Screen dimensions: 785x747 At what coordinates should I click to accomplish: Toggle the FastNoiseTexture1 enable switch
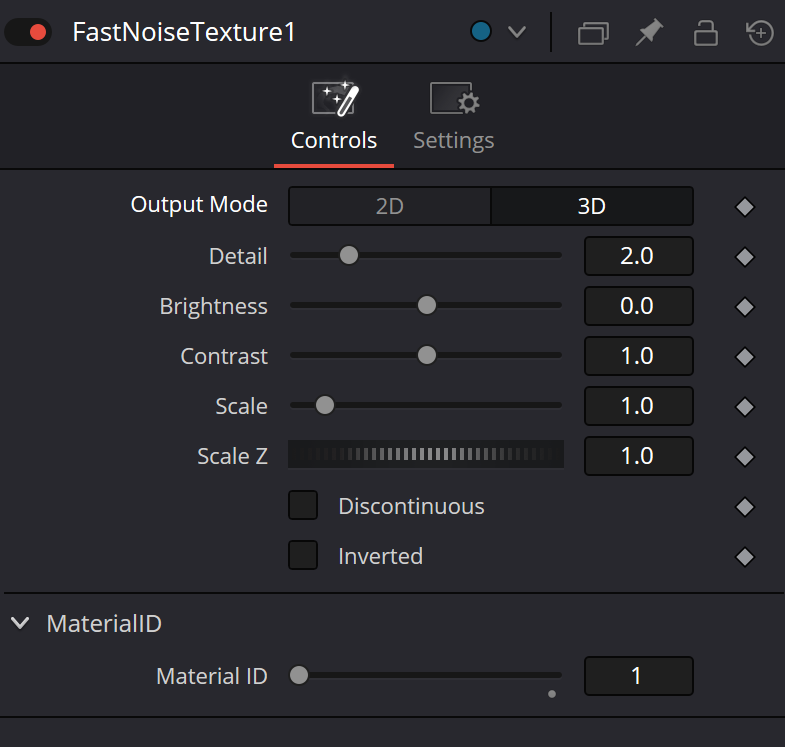pos(28,32)
